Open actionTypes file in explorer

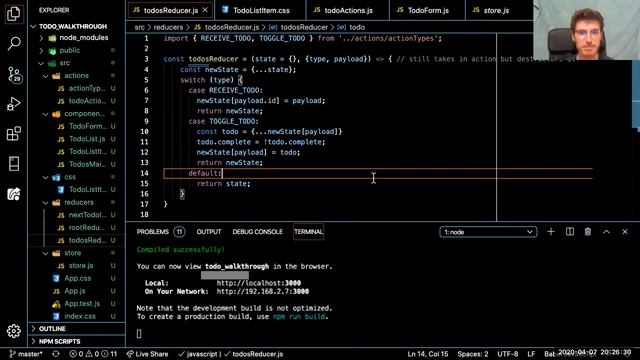pyautogui.click(x=77, y=89)
